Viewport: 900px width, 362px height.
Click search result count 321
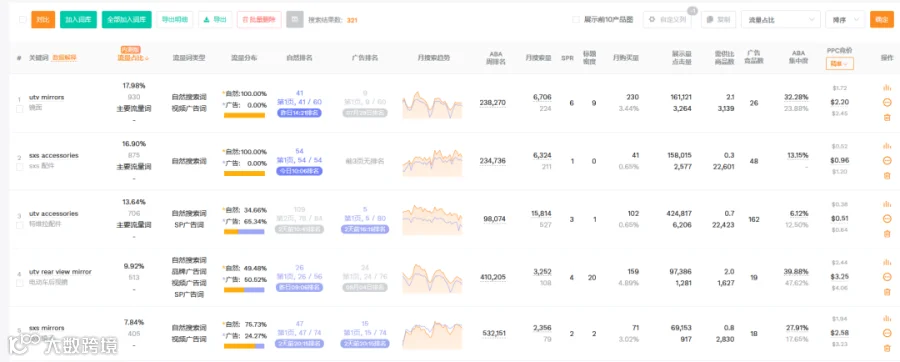coord(352,20)
